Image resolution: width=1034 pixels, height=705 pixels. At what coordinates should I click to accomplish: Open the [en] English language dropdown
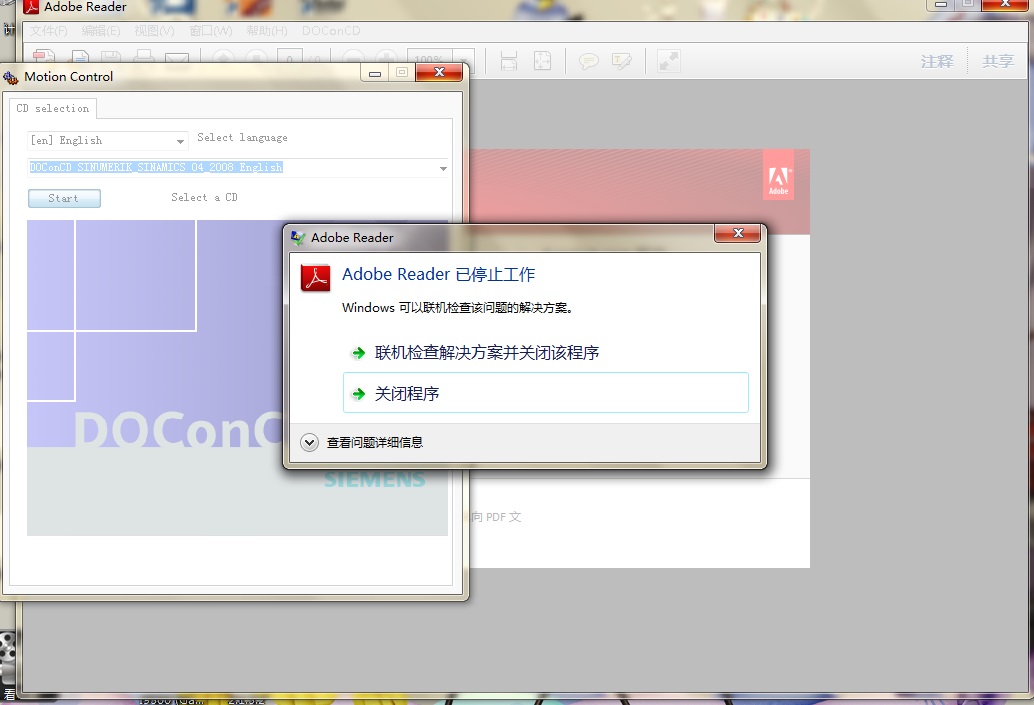click(x=108, y=140)
